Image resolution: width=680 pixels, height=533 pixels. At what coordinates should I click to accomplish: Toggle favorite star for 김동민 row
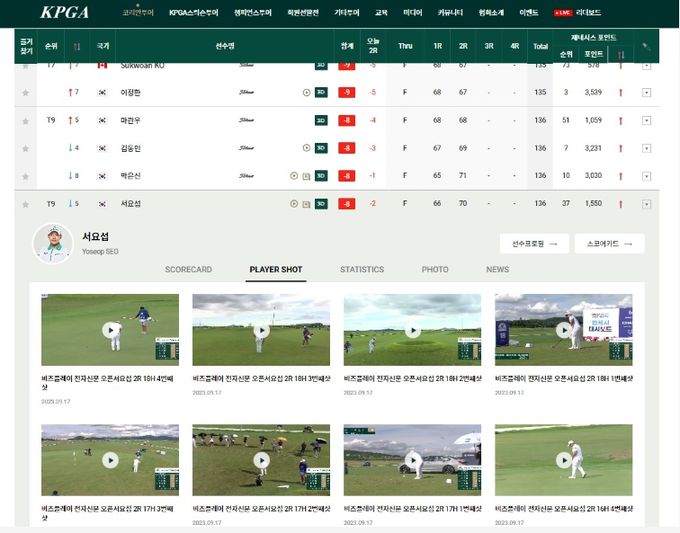point(26,149)
